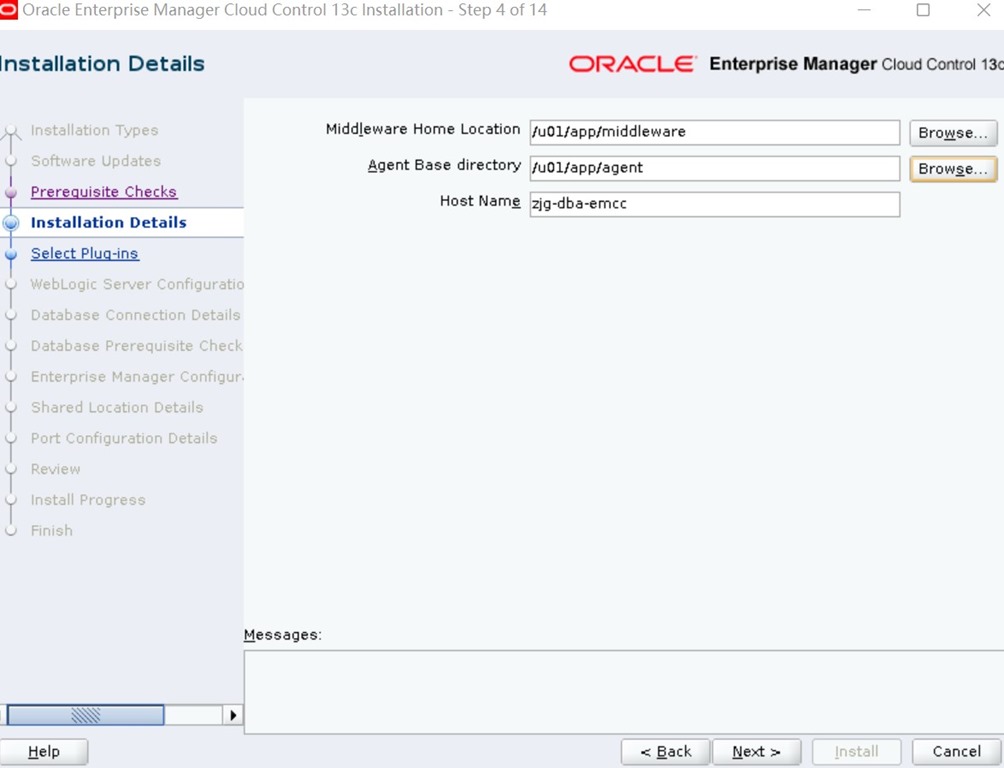Click inside the Messages text area
This screenshot has width=1004, height=768.
pos(624,692)
